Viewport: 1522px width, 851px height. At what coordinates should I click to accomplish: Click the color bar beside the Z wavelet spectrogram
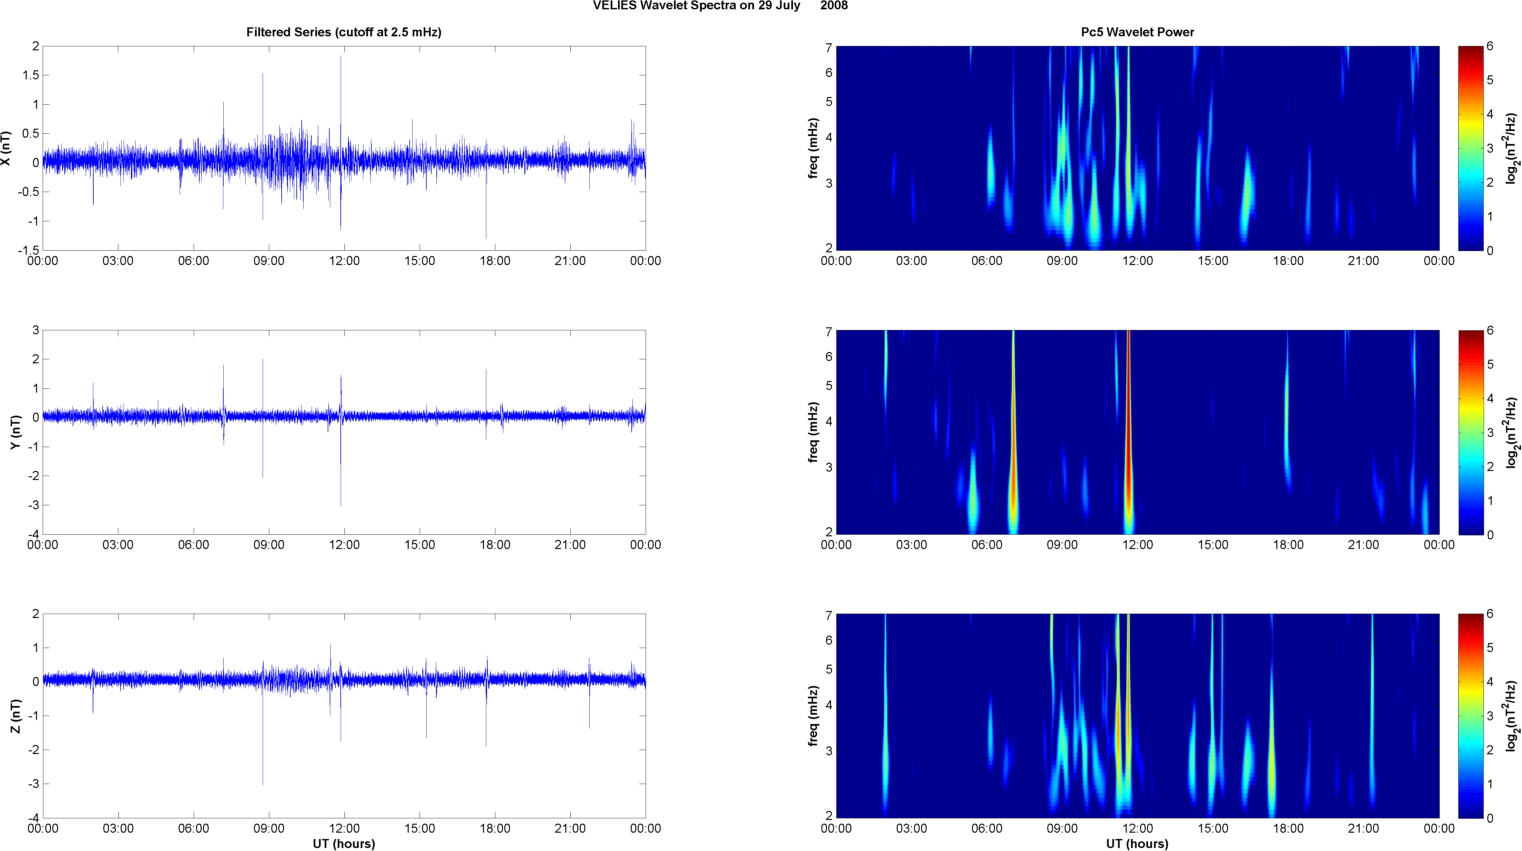click(x=1470, y=716)
